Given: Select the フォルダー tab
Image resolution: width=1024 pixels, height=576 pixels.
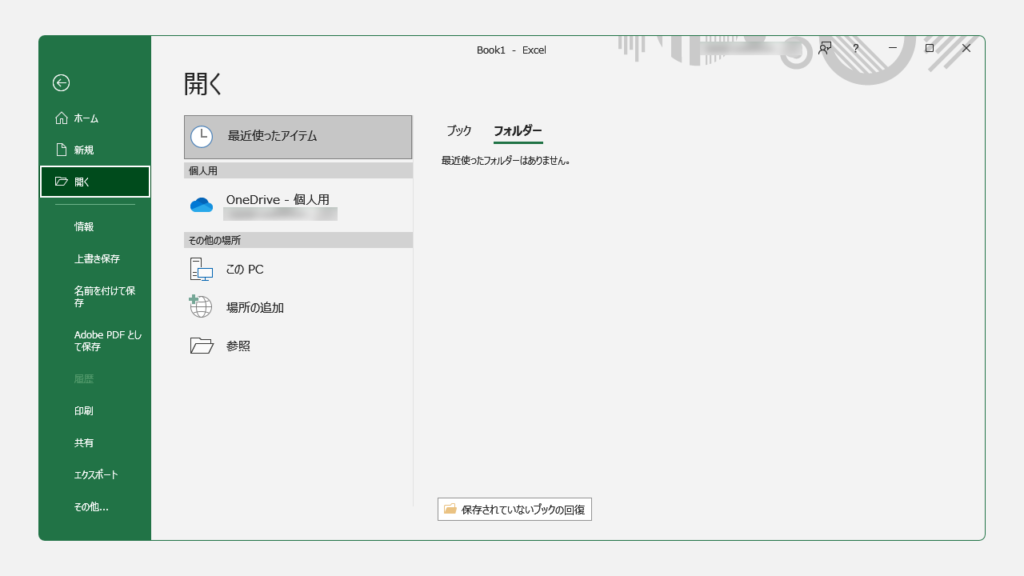Looking at the screenshot, I should pyautogui.click(x=518, y=131).
